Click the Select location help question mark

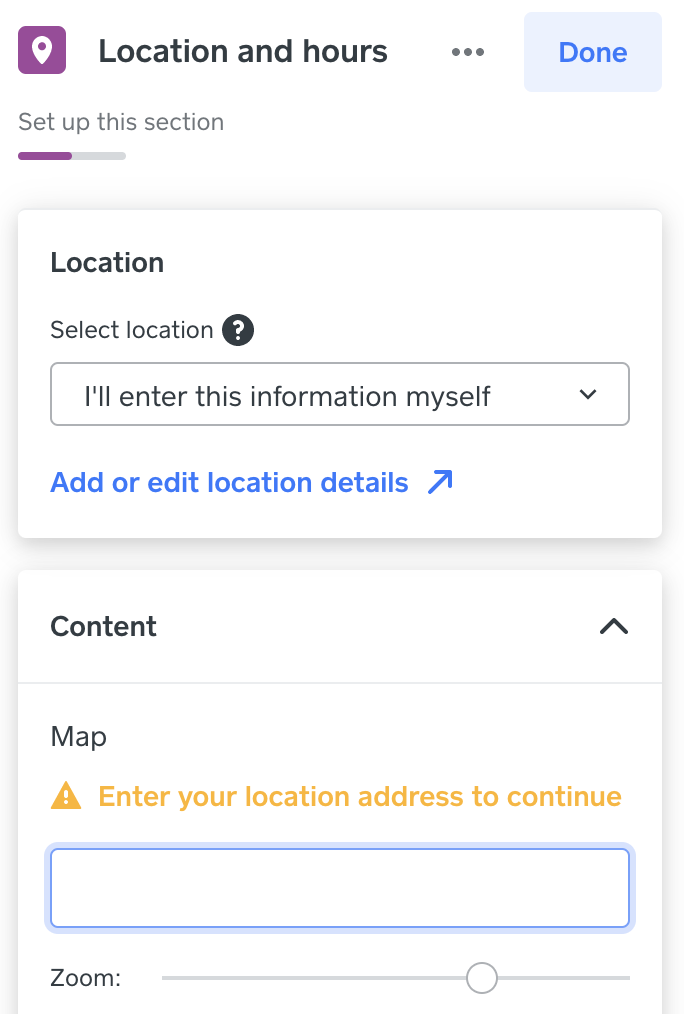(x=238, y=330)
